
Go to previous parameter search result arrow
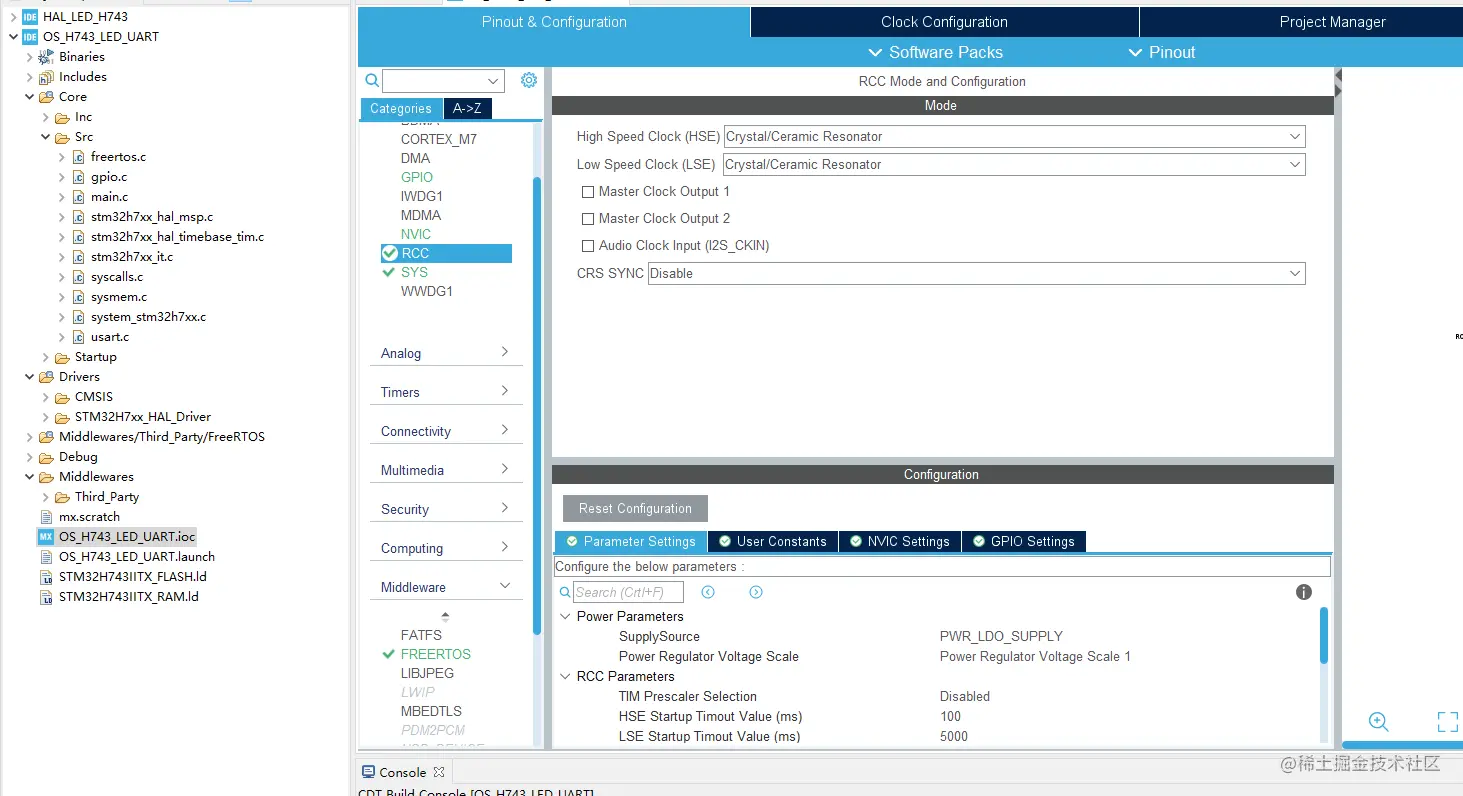pos(708,592)
